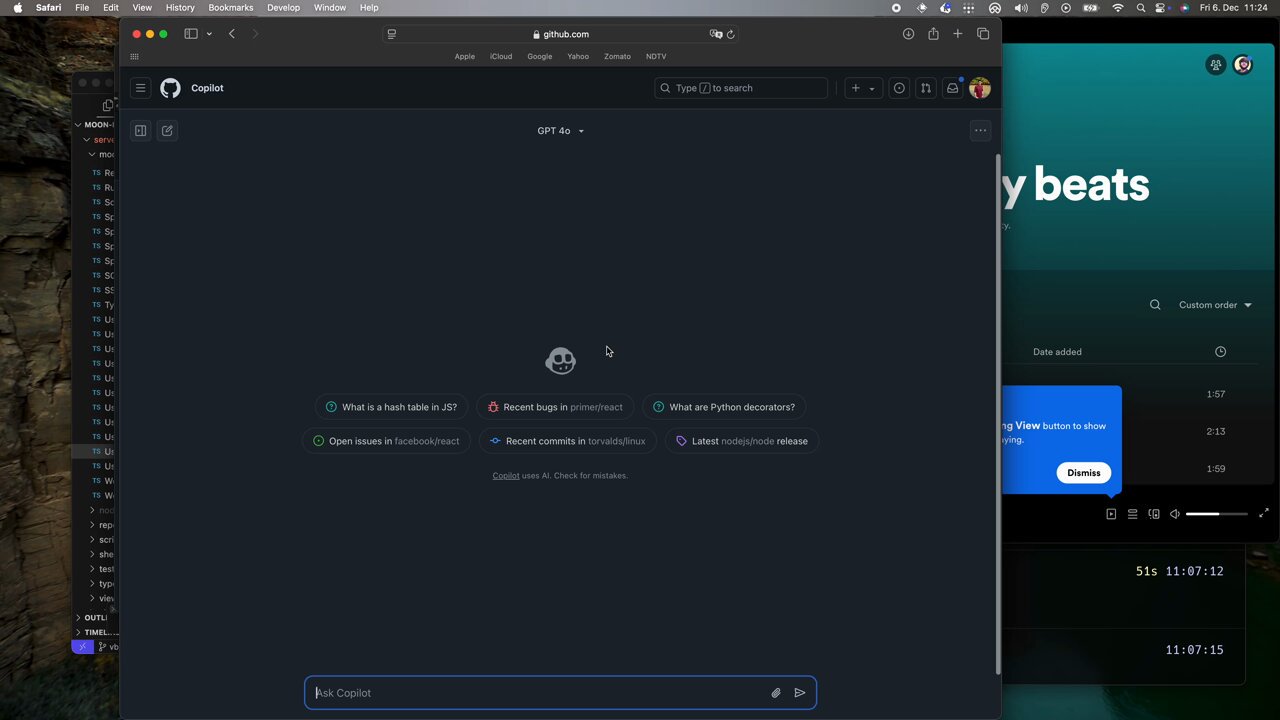Open the Safari Window menu
The image size is (1280, 720).
330,8
